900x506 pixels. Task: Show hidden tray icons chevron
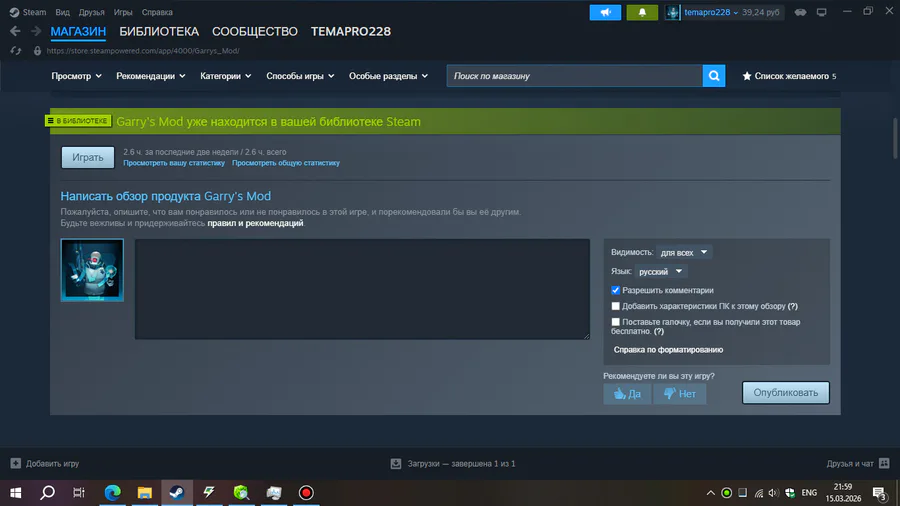[711, 493]
